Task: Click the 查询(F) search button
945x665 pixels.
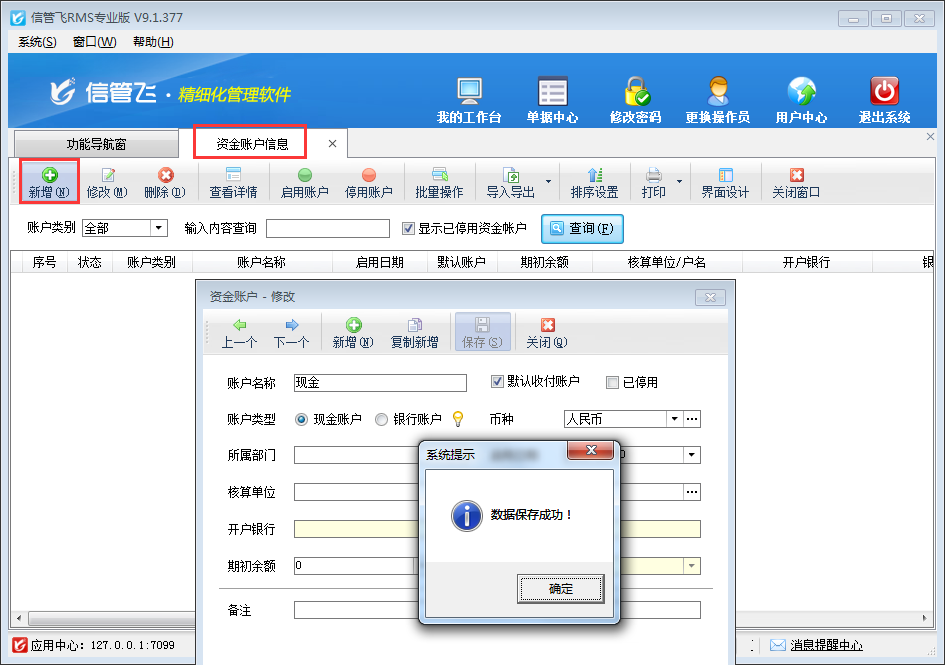Action: (x=583, y=228)
